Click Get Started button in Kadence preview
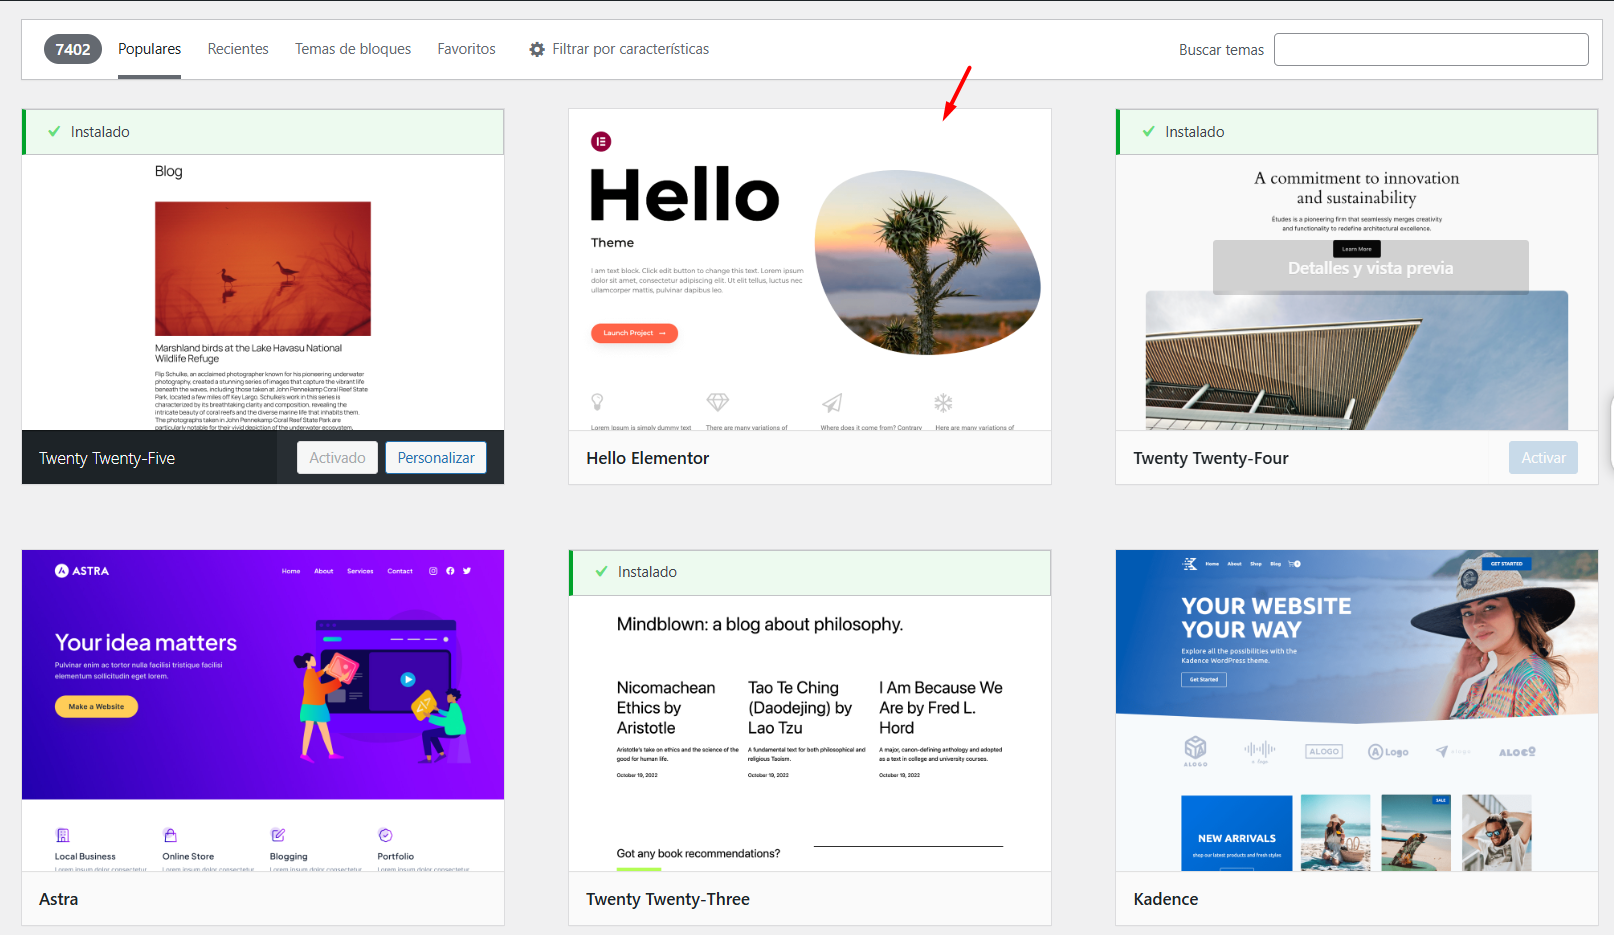 pyautogui.click(x=1204, y=679)
